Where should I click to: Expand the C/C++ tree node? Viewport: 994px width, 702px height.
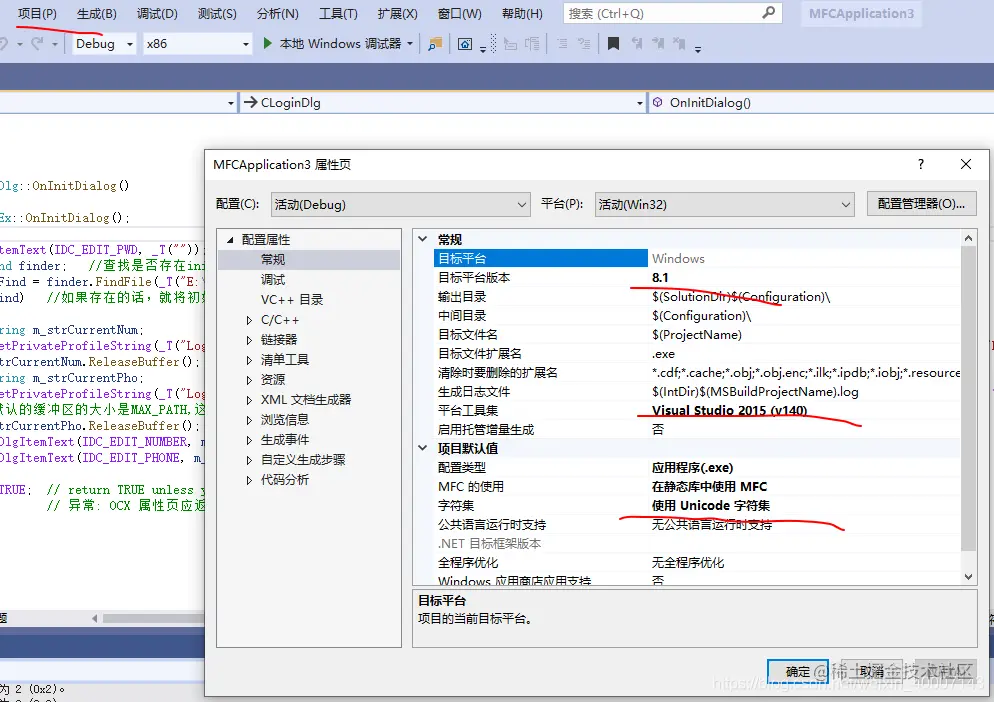tap(249, 320)
